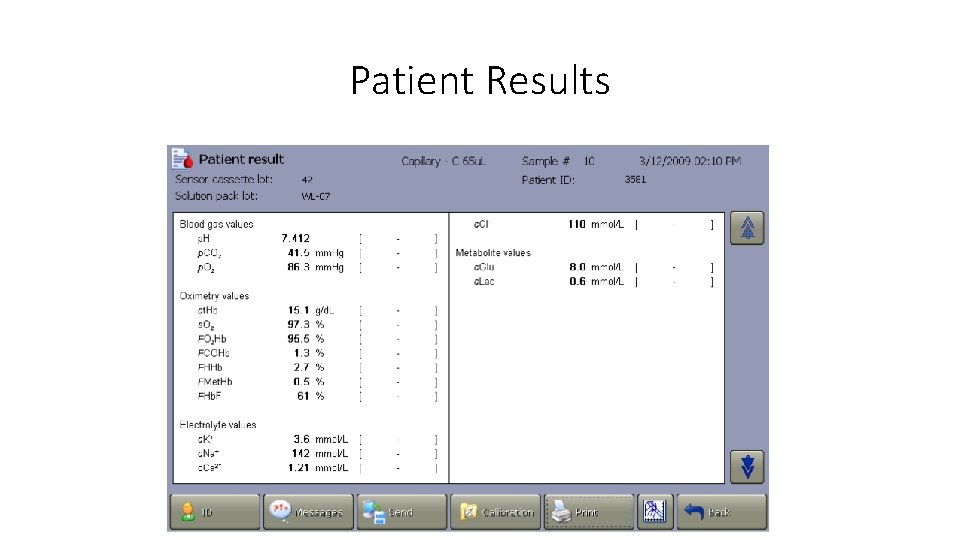Select the ctHb value 15.1 g/dL
The width and height of the screenshot is (960, 540).
[311, 310]
